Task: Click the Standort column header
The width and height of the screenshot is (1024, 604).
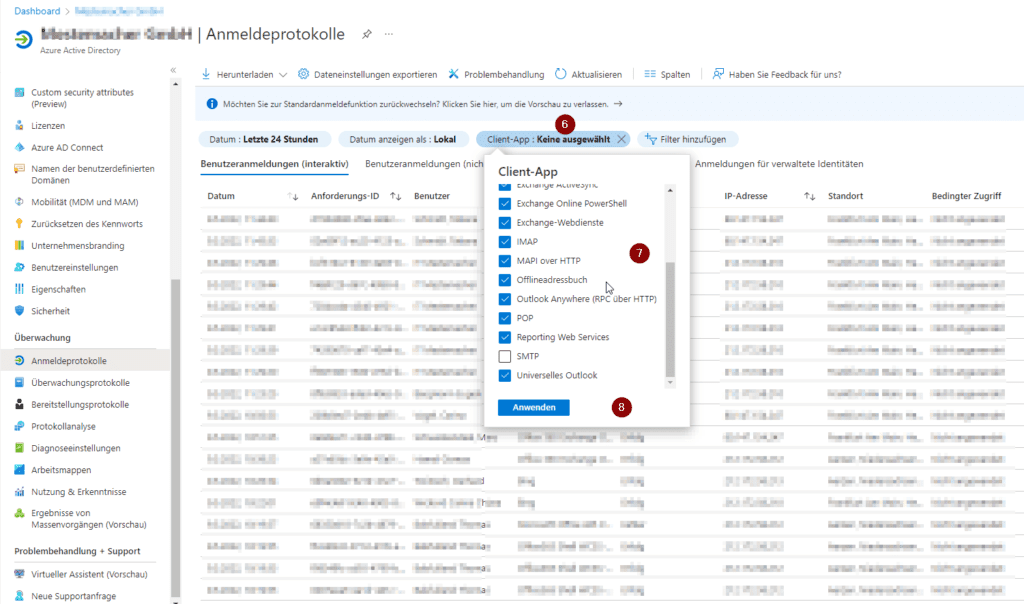Action: click(845, 196)
